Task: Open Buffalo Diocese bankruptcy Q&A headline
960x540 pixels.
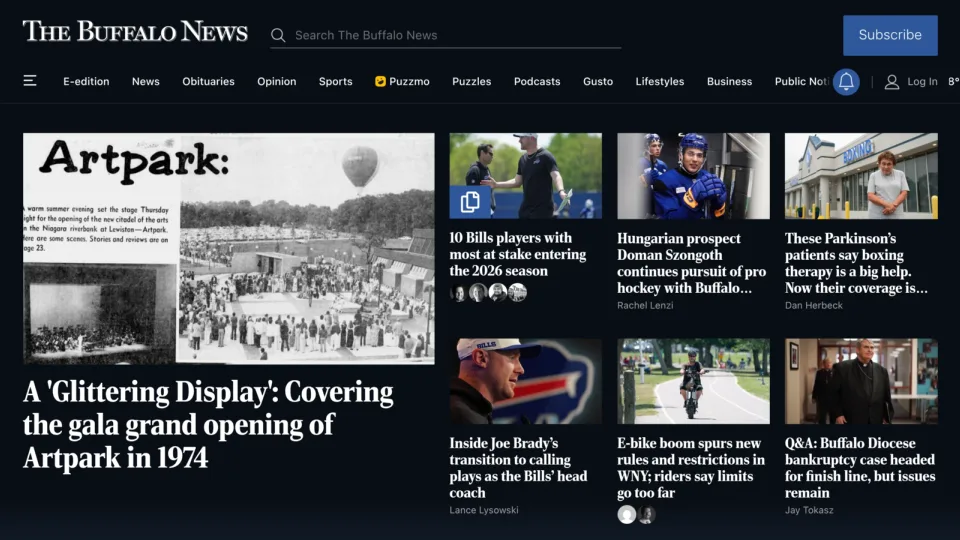Action: tap(860, 468)
